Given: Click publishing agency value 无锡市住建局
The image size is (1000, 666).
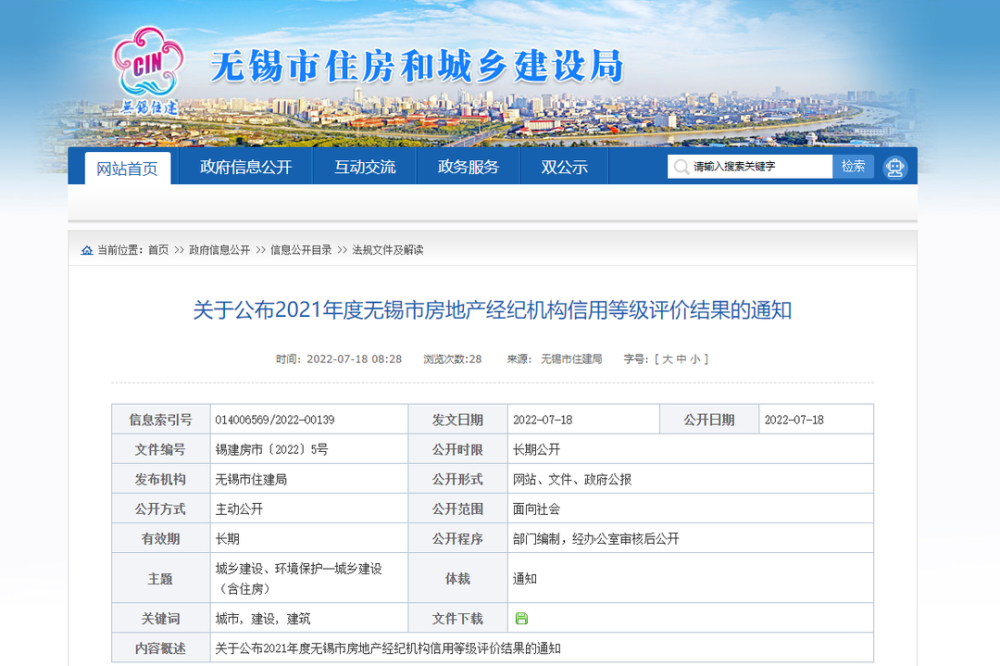Looking at the screenshot, I should (x=251, y=480).
